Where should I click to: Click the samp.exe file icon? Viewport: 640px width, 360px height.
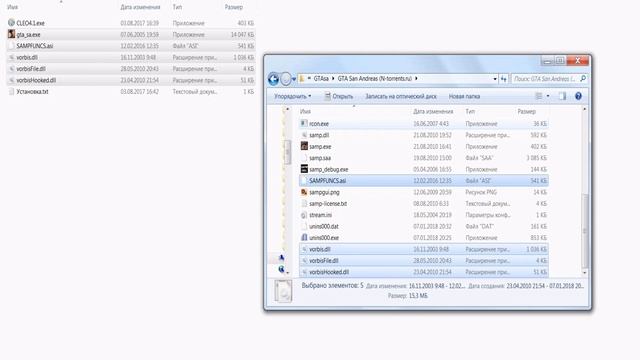(x=304, y=146)
